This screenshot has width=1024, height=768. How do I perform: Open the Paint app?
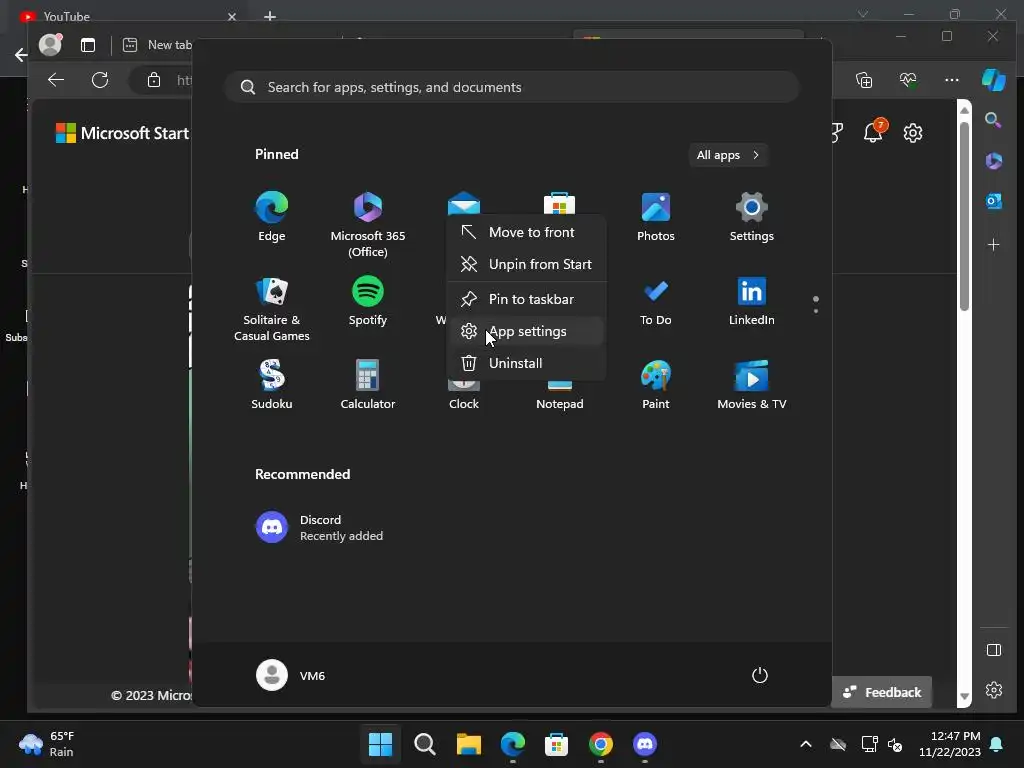[x=656, y=385]
